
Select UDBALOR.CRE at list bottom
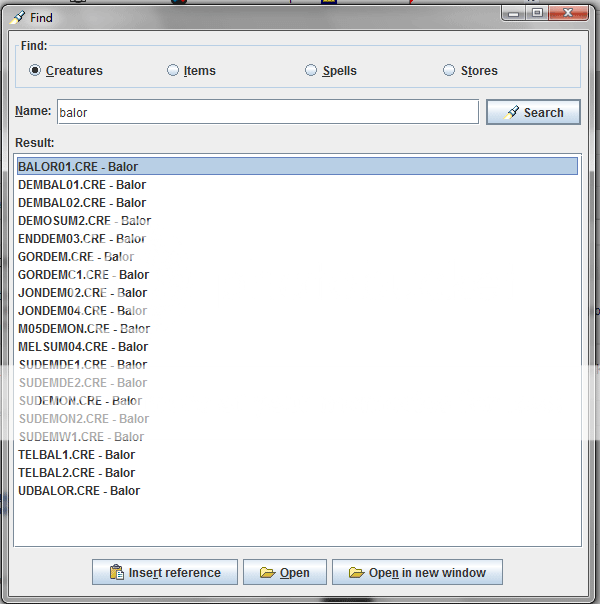click(79, 491)
